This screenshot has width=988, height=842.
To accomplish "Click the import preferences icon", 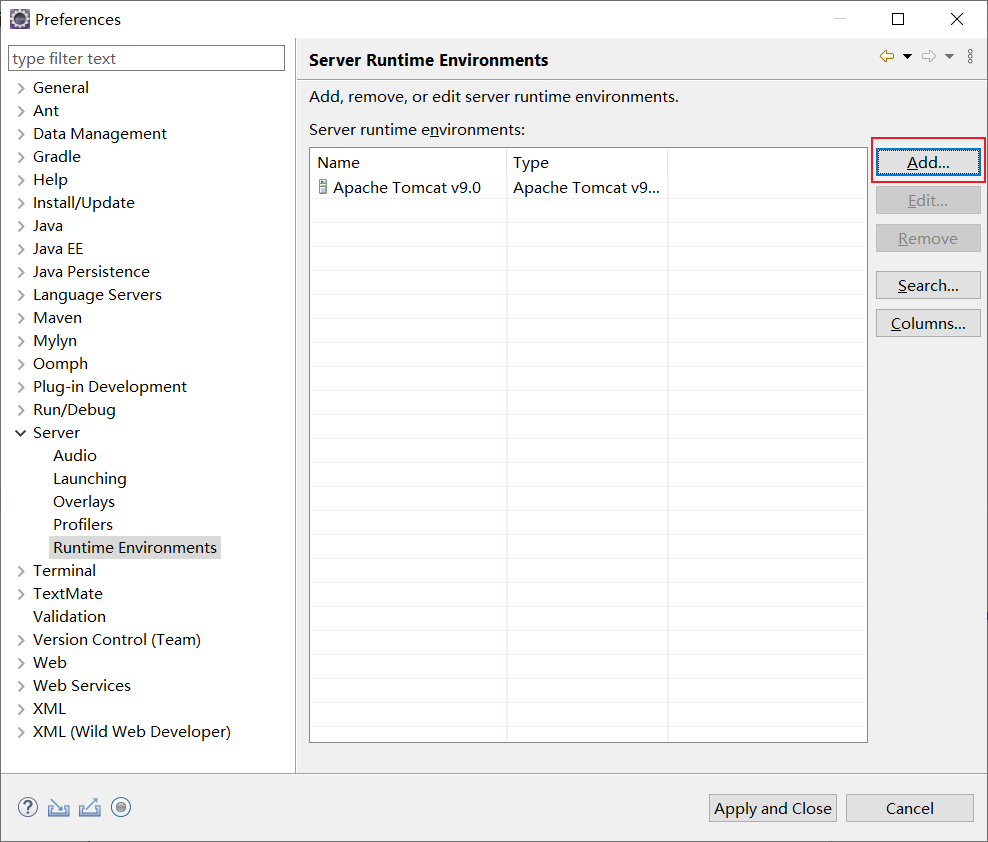I will pyautogui.click(x=59, y=807).
